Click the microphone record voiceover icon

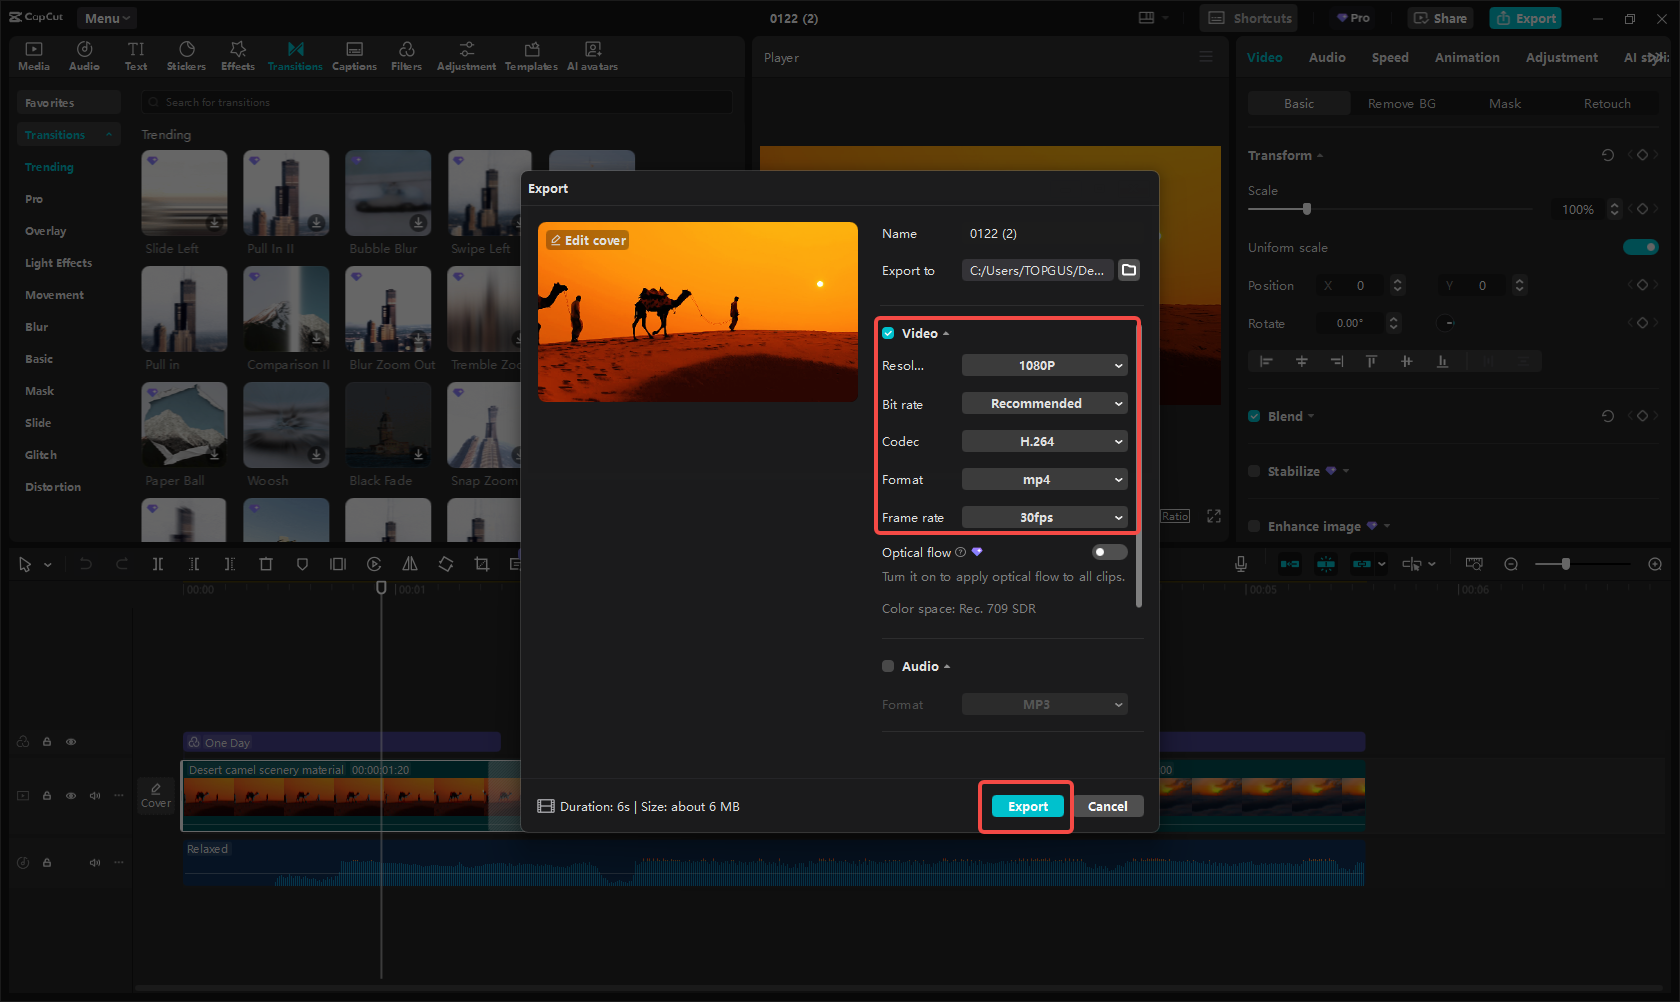pos(1240,564)
